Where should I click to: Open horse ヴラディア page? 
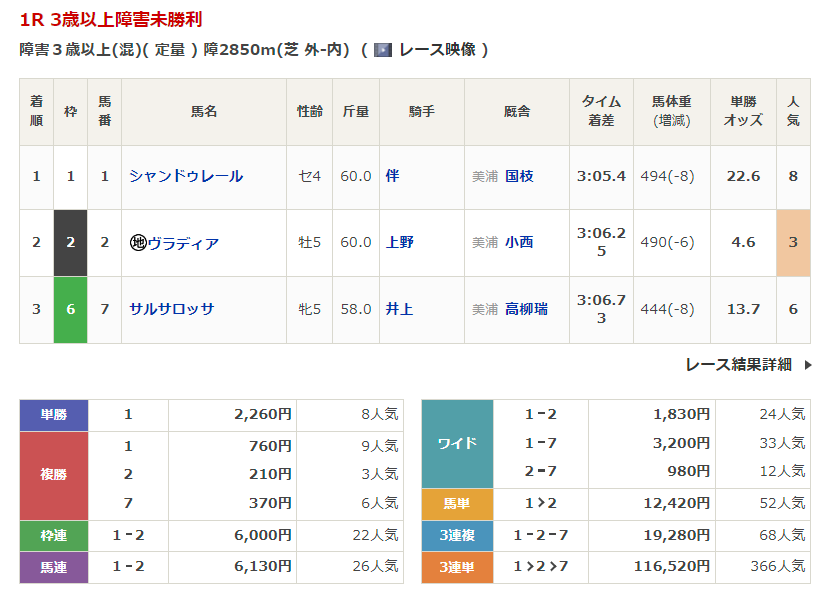coord(183,243)
